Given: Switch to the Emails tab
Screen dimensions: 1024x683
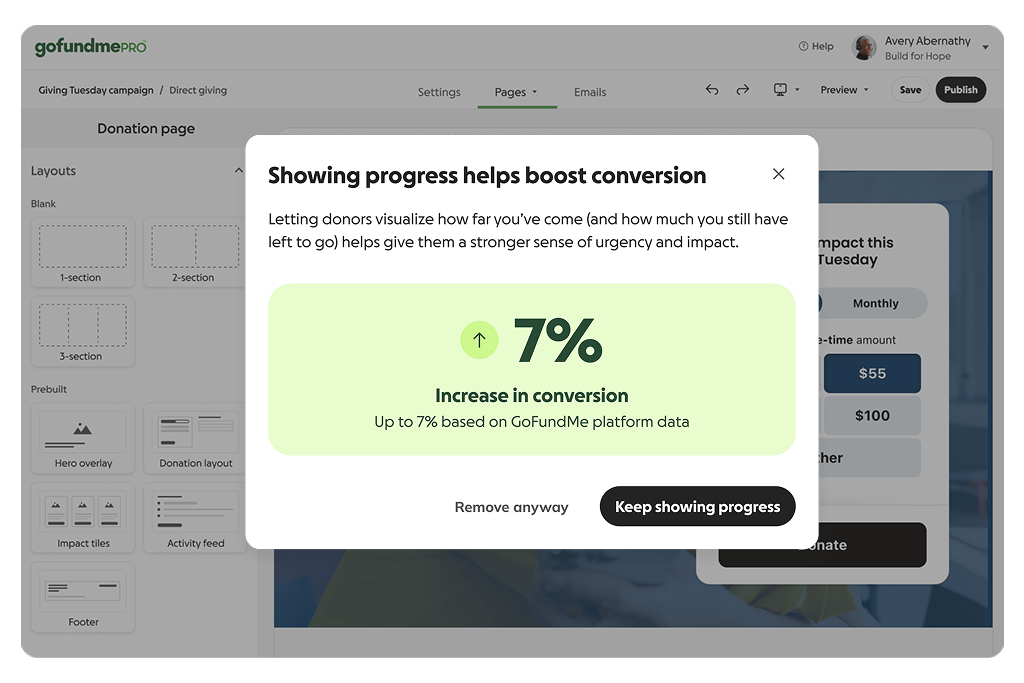Looking at the screenshot, I should (x=590, y=92).
